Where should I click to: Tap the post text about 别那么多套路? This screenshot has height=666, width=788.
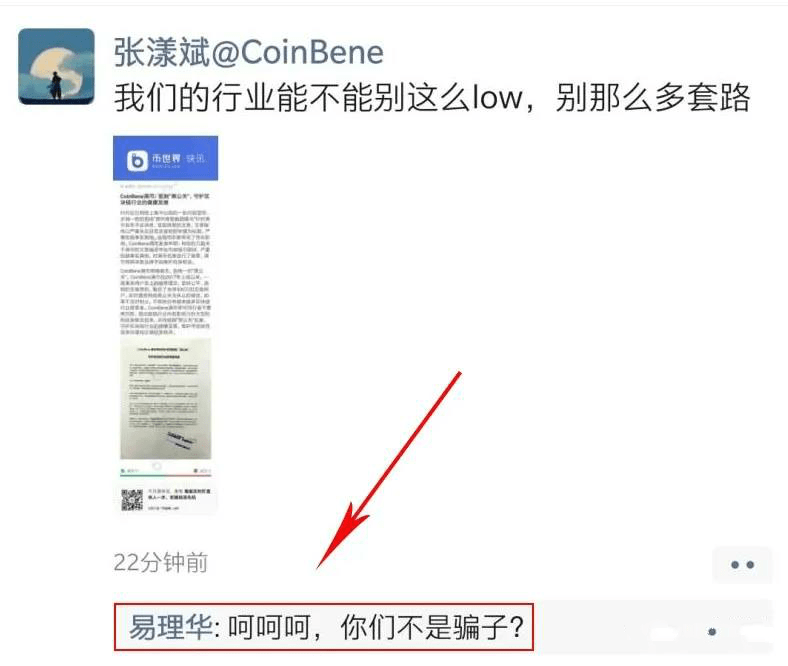click(x=432, y=97)
